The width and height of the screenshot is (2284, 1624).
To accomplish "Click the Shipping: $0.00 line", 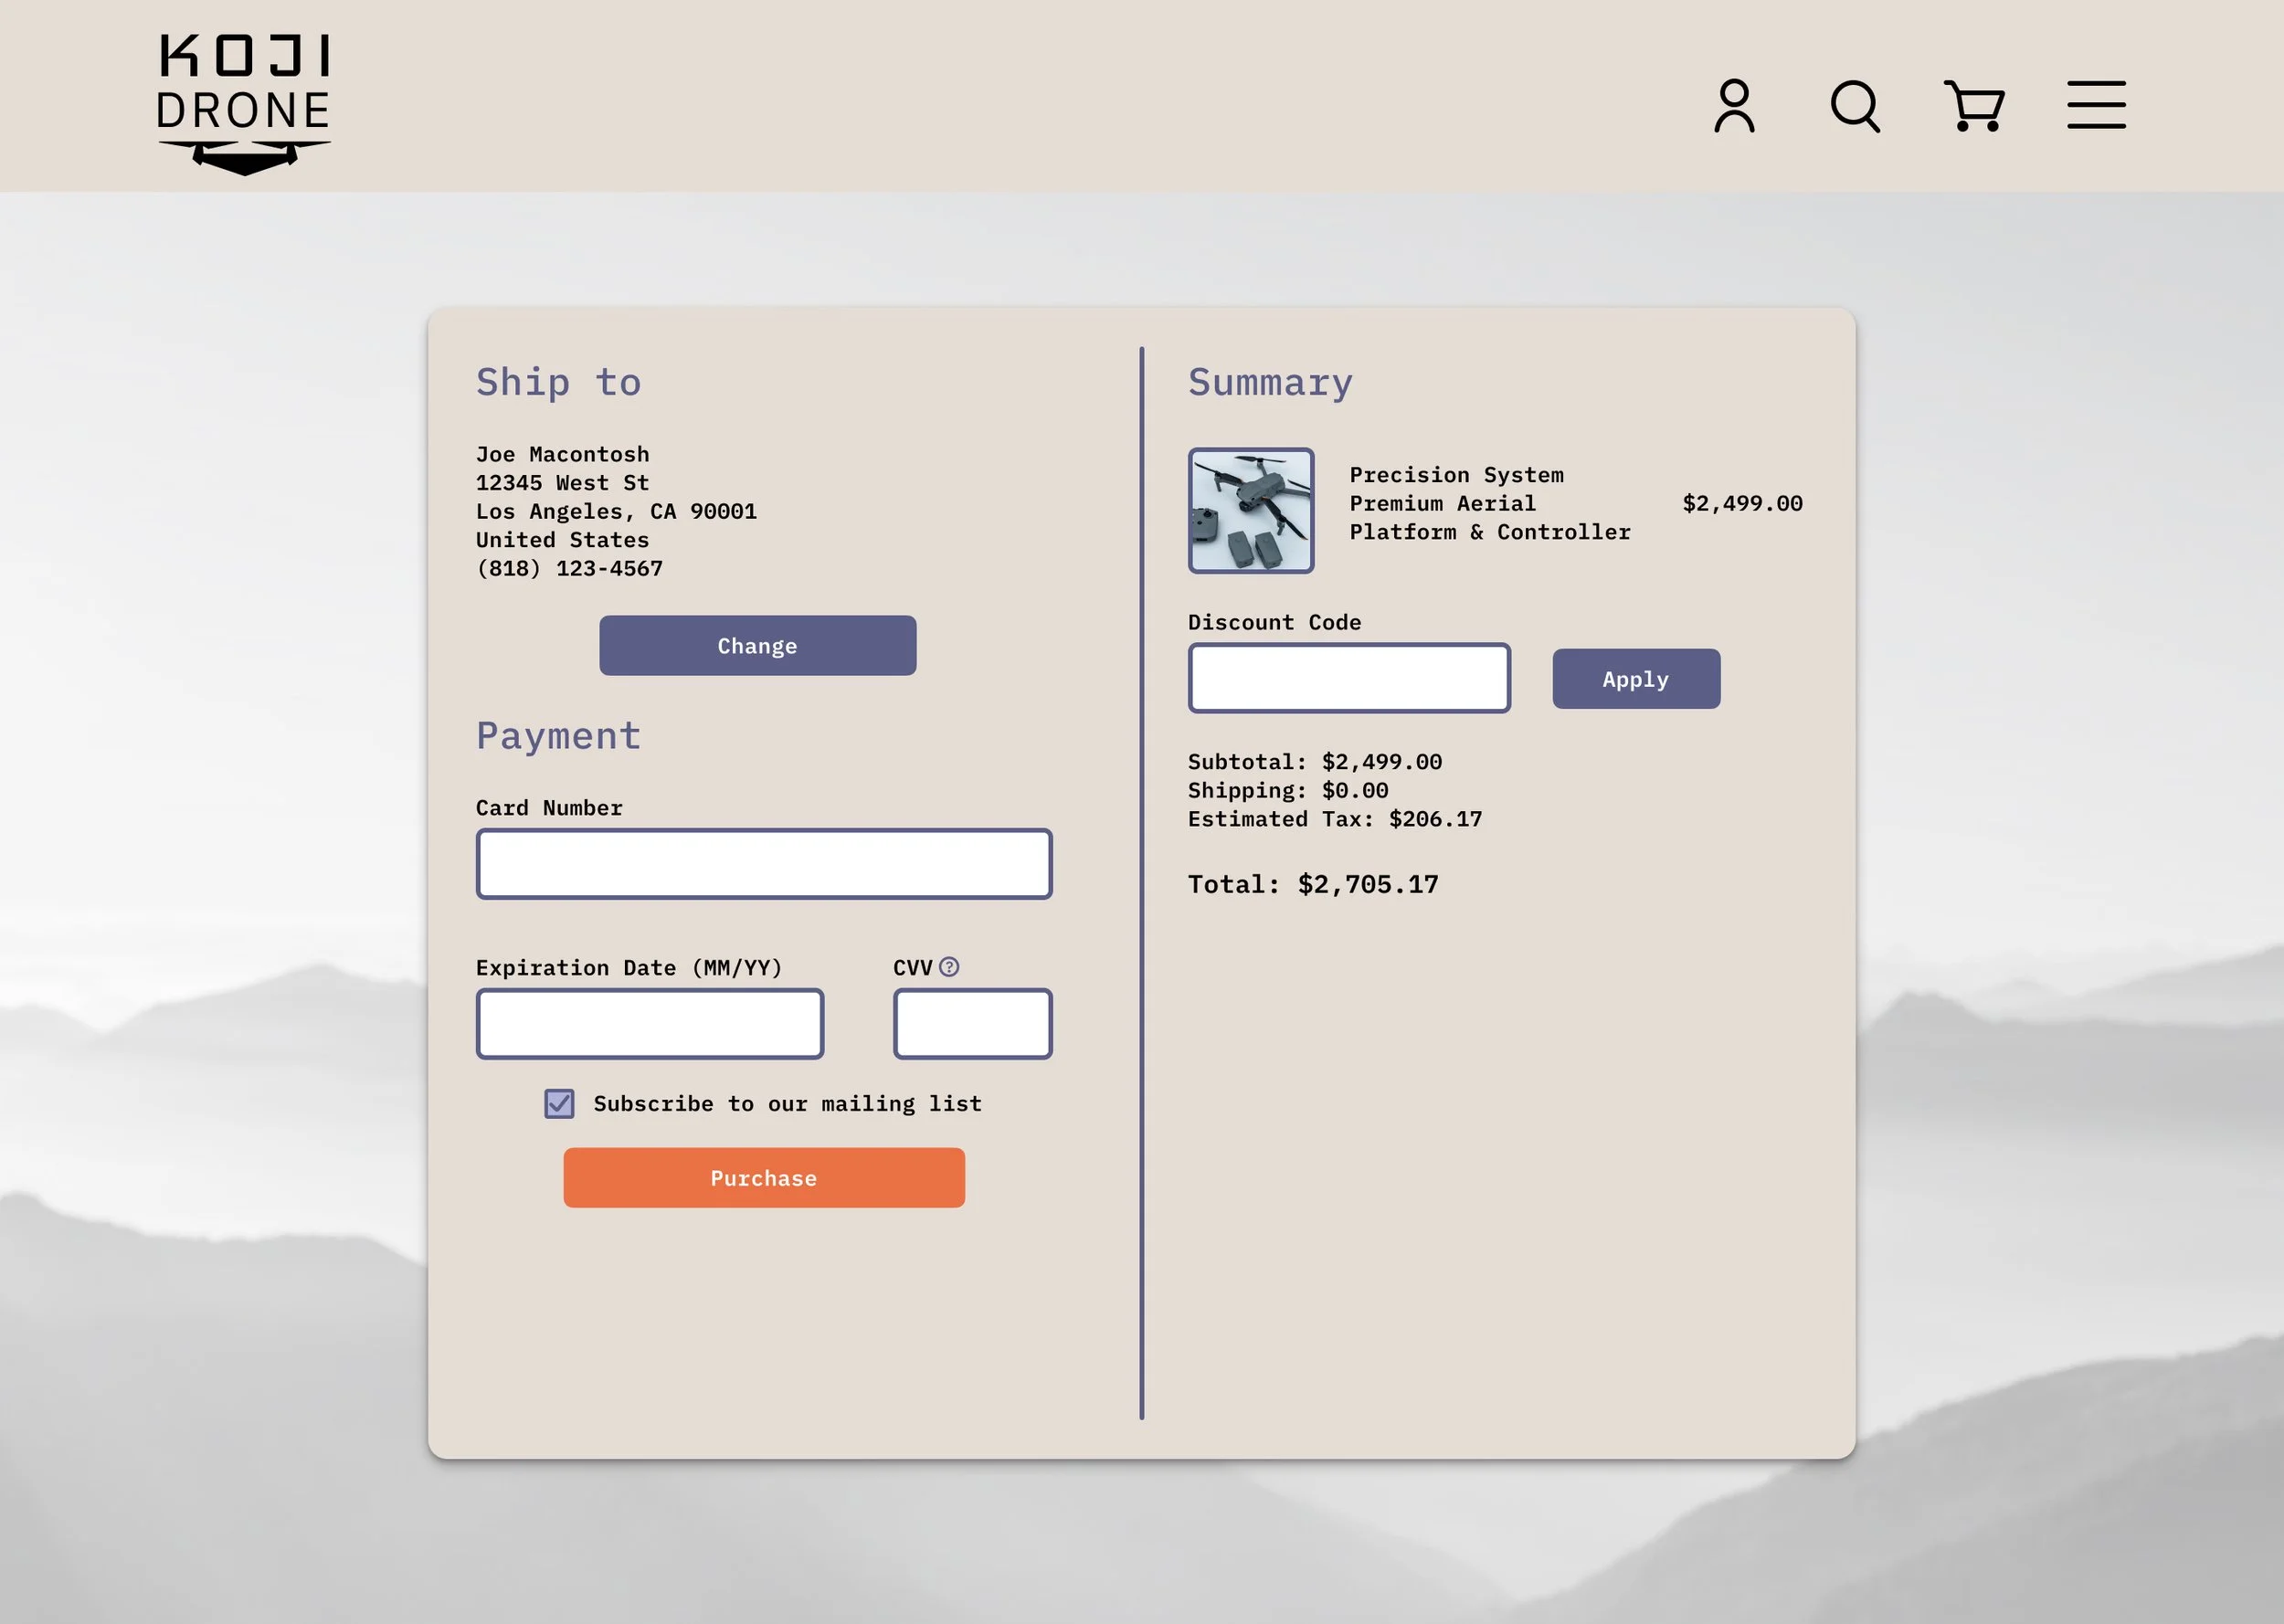I will point(1288,790).
